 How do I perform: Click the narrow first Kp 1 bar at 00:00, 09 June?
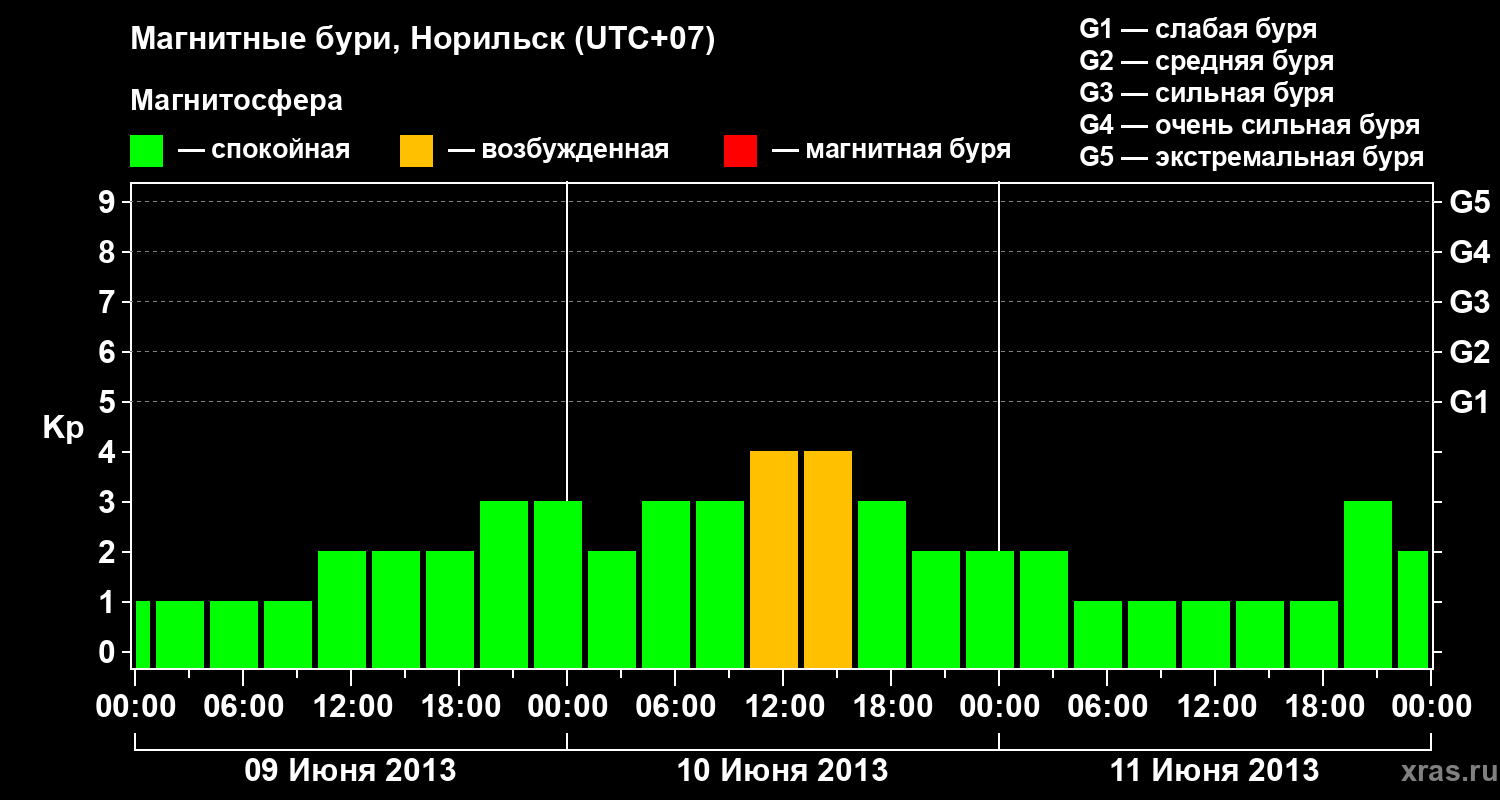tap(142, 634)
